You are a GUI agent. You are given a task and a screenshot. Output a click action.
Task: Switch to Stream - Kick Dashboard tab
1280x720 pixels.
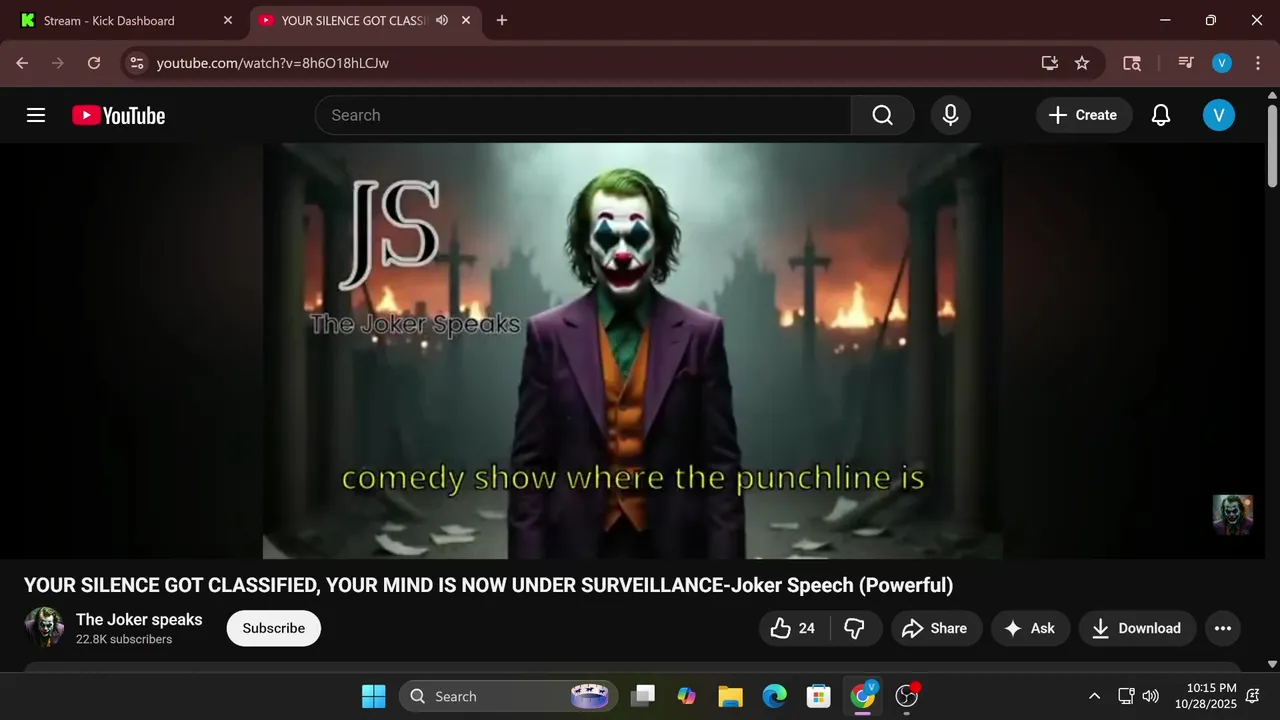tap(125, 20)
